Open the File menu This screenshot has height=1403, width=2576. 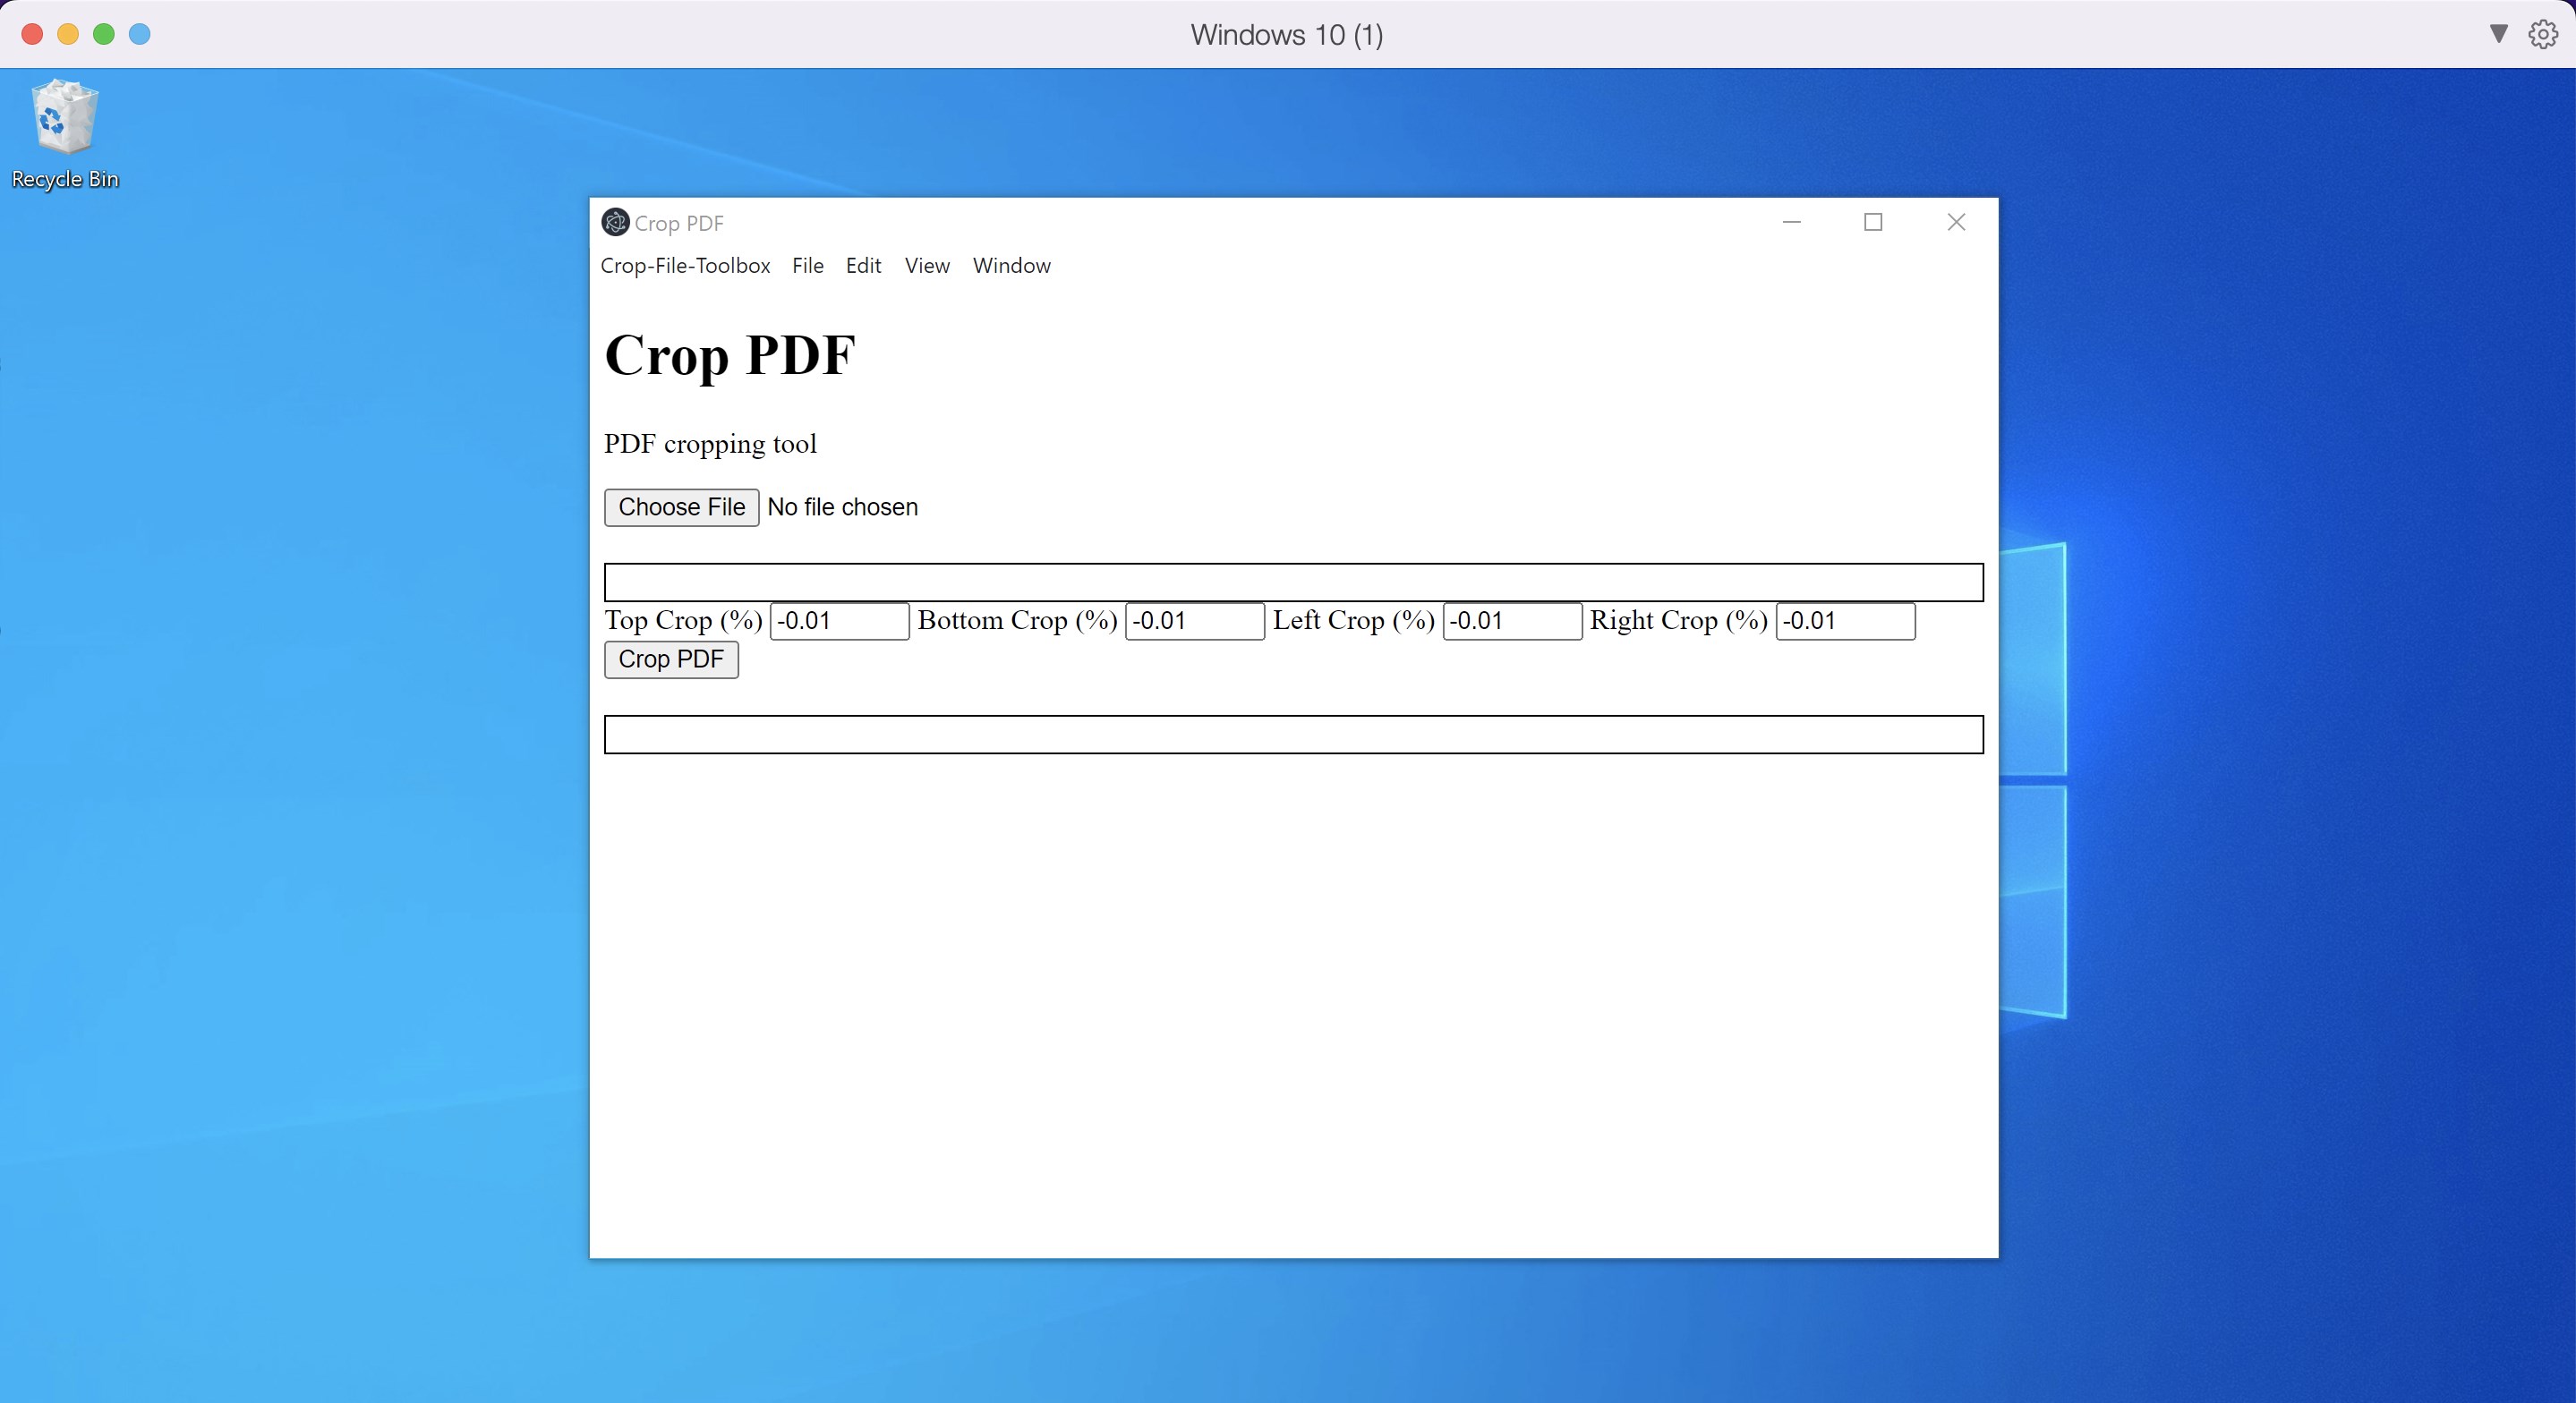pos(808,266)
